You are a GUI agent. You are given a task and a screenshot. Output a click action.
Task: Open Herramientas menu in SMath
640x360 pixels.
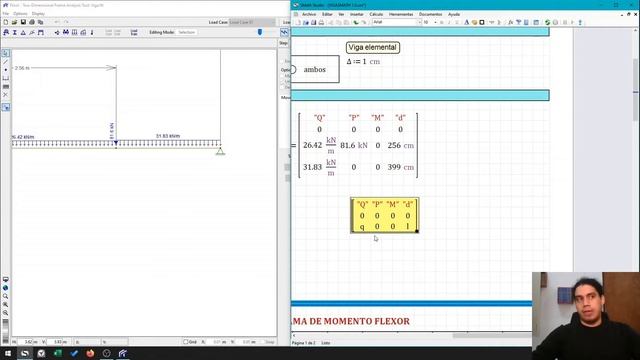(x=401, y=14)
